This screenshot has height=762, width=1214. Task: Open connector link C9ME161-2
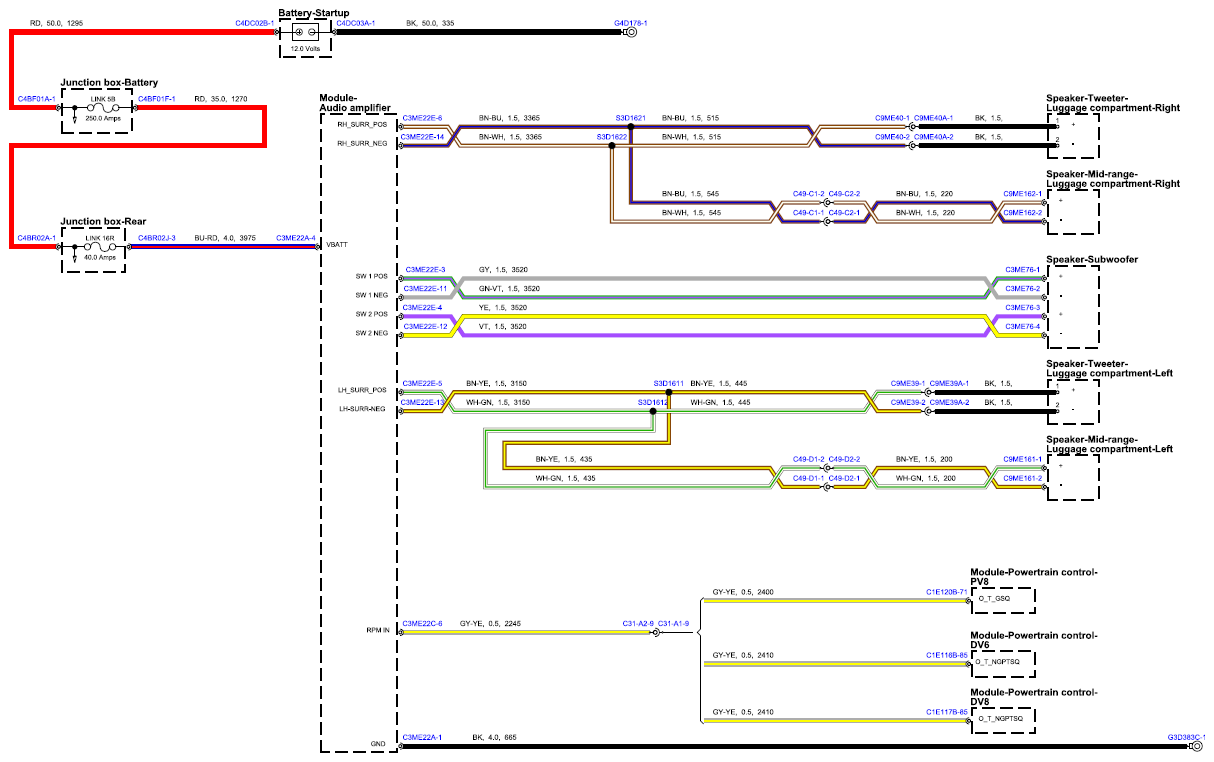click(1022, 478)
